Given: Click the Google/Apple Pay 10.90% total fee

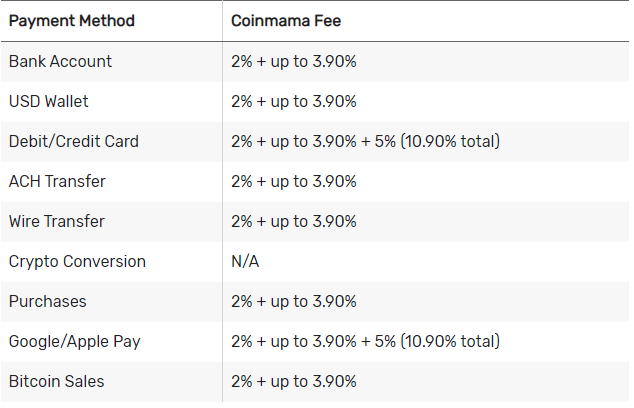Looking at the screenshot, I should pos(366,342).
